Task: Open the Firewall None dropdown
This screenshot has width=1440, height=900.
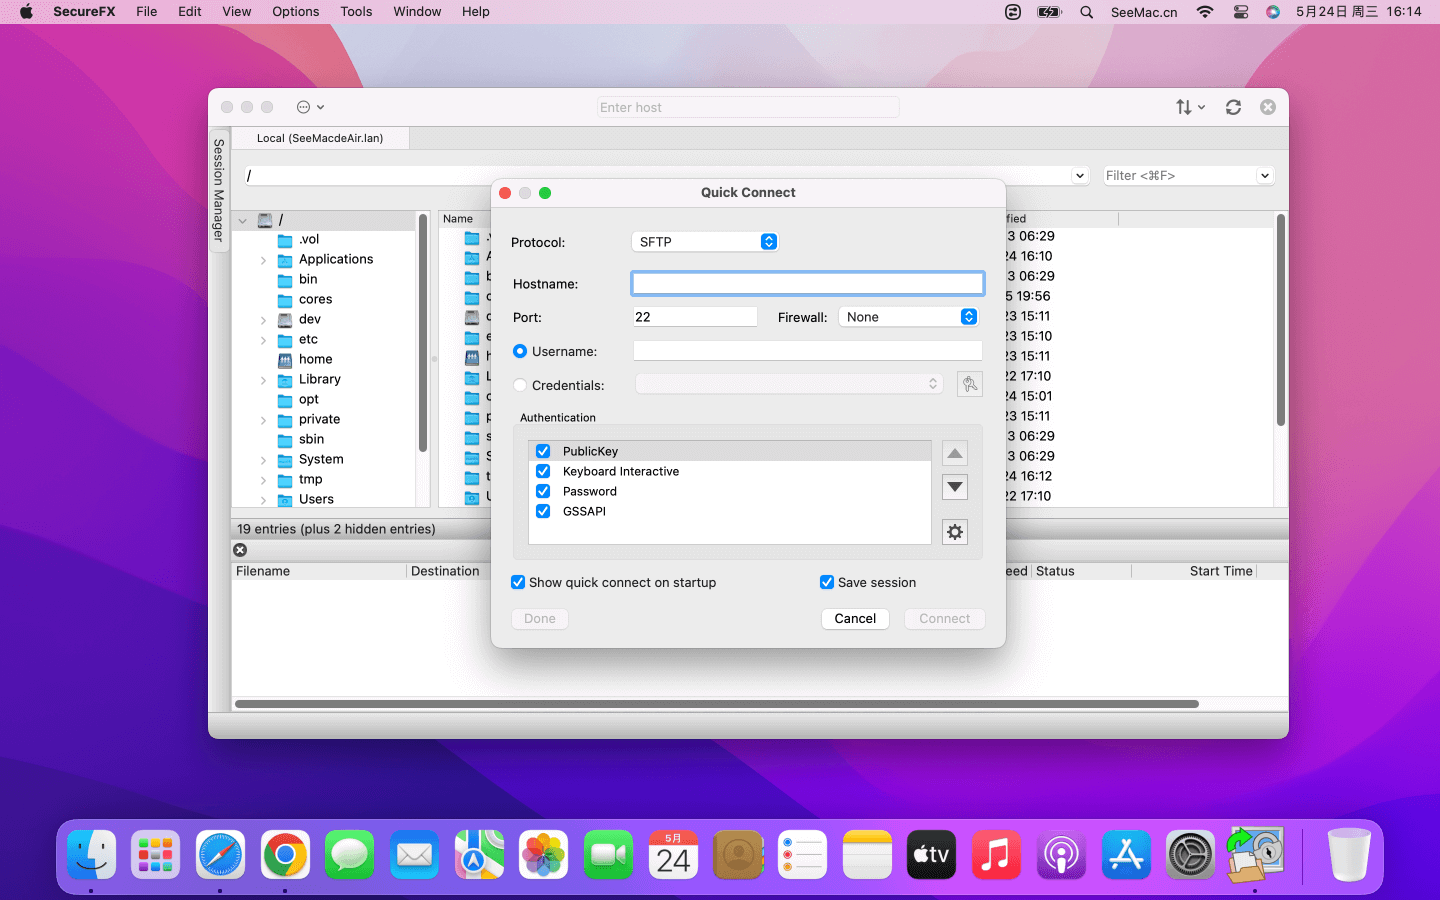Action: [x=909, y=317]
